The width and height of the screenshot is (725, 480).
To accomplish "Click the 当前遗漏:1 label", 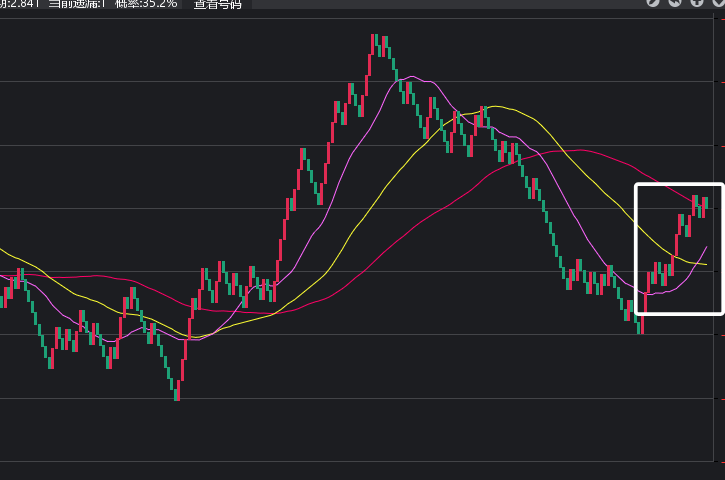I will pyautogui.click(x=80, y=3).
